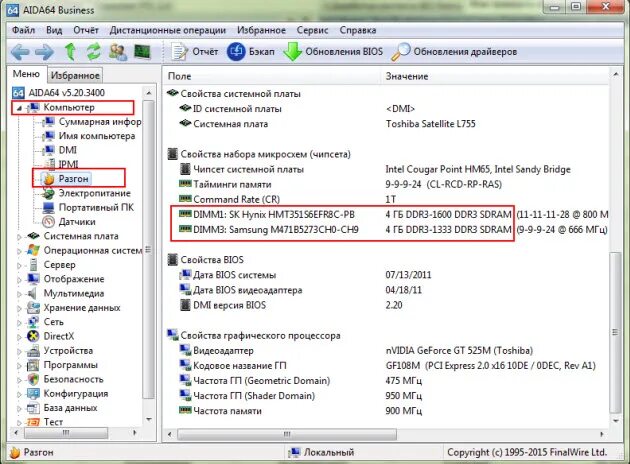Select Дата BIOS системы row
The width and height of the screenshot is (630, 464).
pos(387,275)
